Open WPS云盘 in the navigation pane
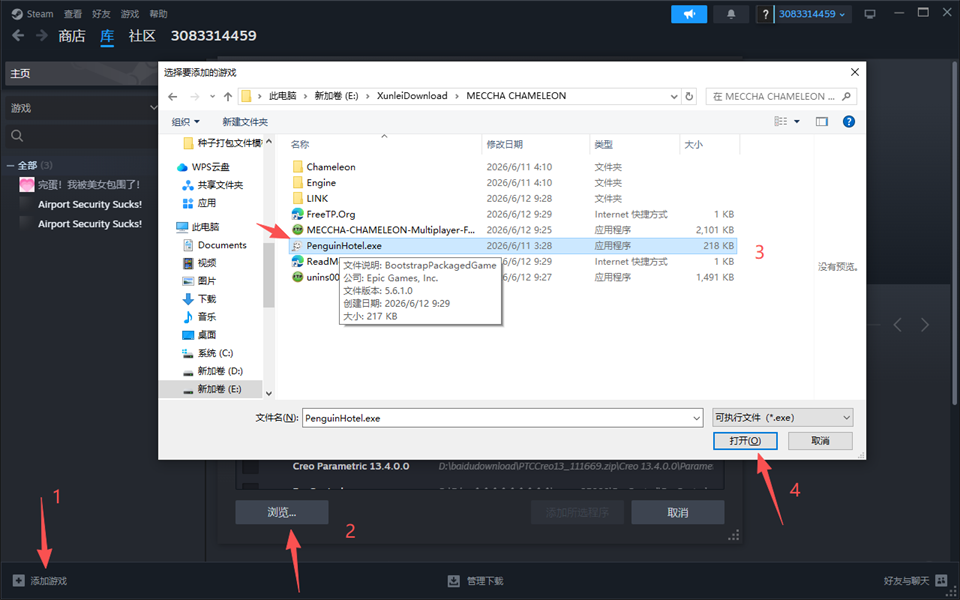The width and height of the screenshot is (960, 600). 211,167
